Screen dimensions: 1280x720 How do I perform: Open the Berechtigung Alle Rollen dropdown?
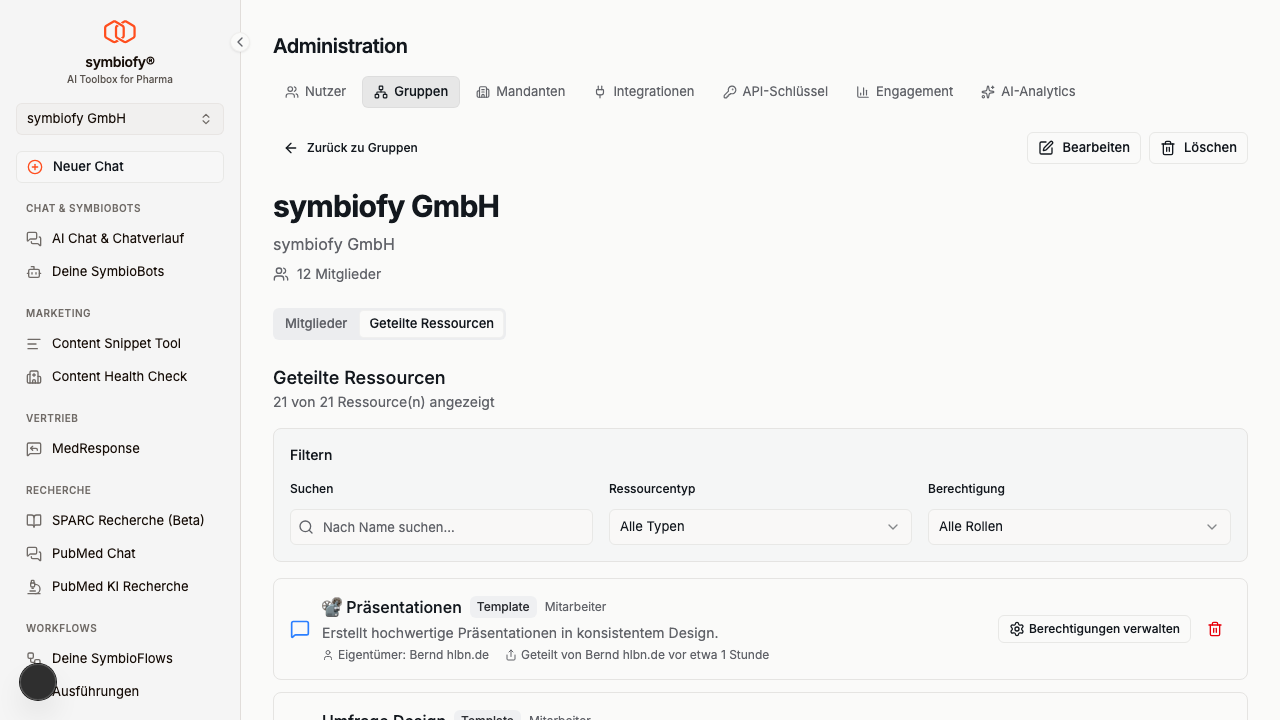pos(1079,527)
